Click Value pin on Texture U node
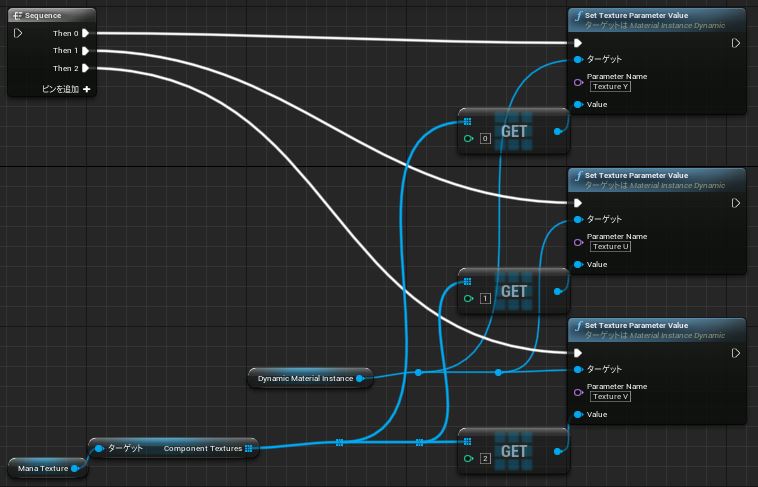This screenshot has width=758, height=487. (x=578, y=265)
